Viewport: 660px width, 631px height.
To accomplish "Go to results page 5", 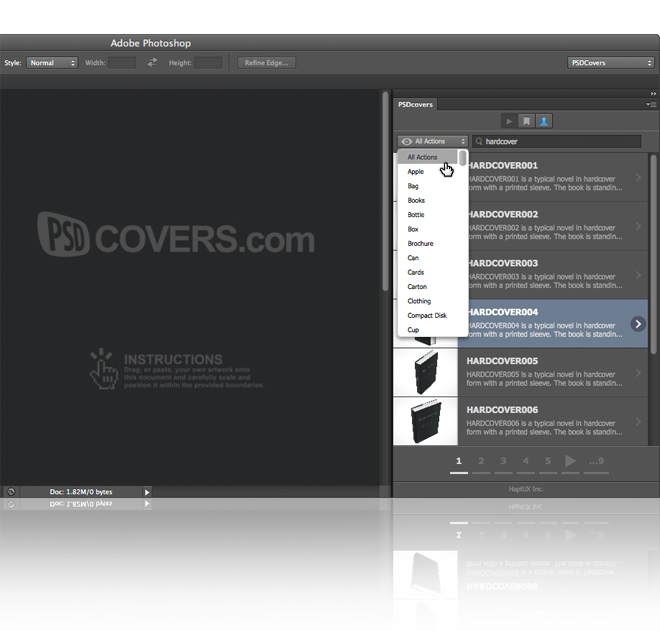I will pos(548,461).
